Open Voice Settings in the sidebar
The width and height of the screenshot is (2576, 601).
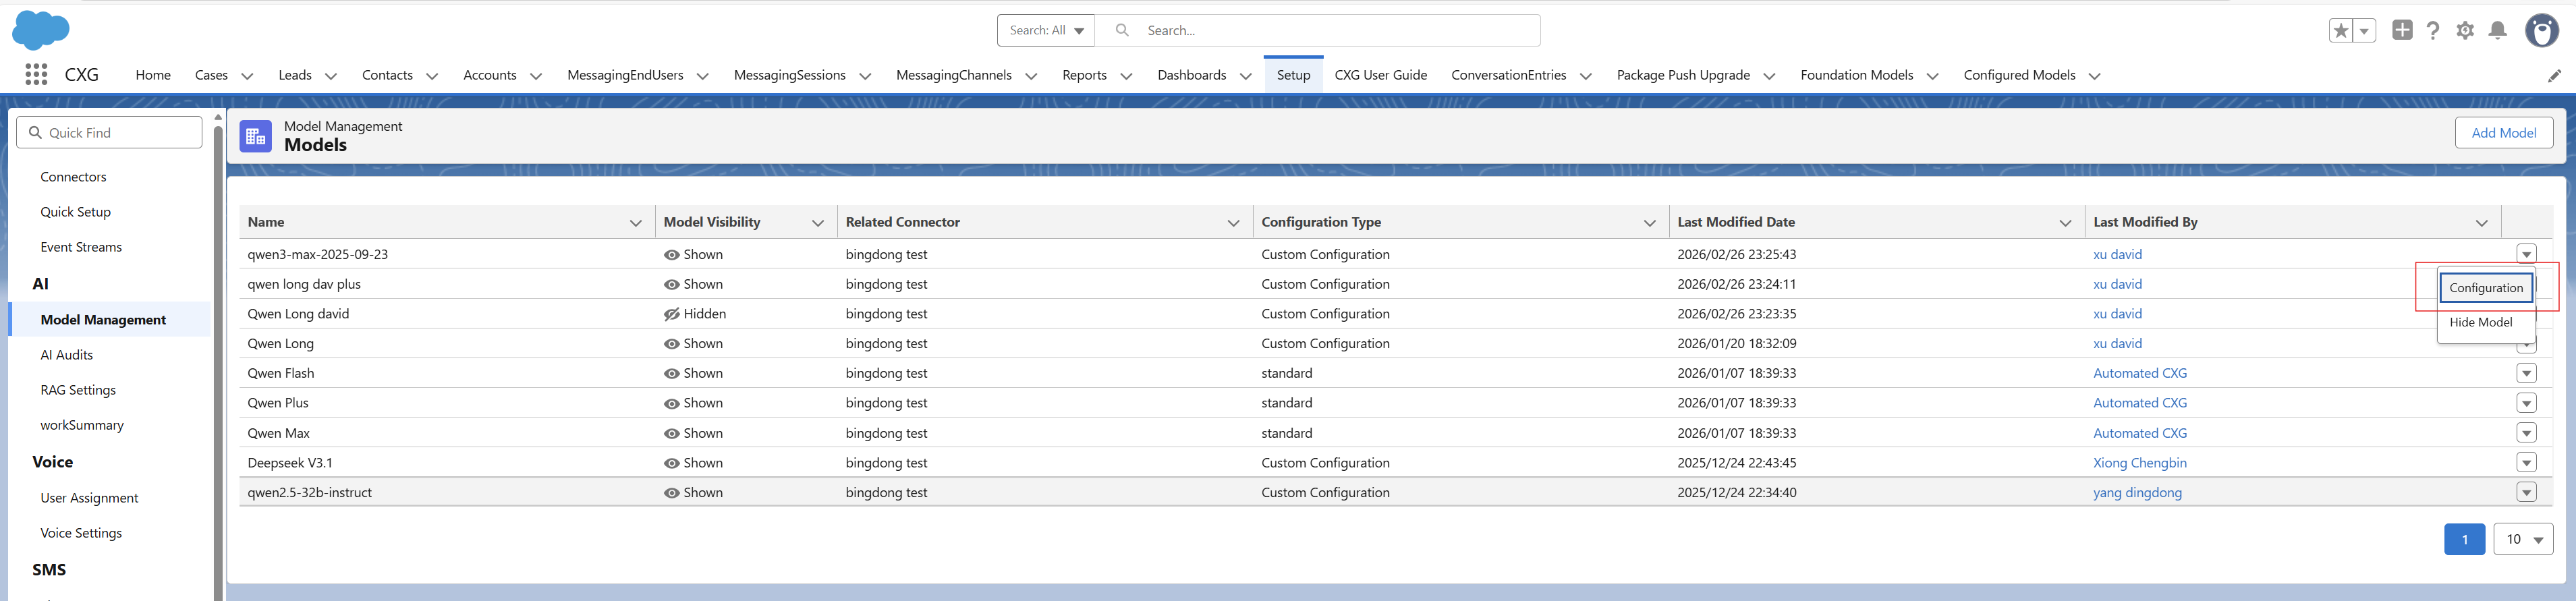81,533
